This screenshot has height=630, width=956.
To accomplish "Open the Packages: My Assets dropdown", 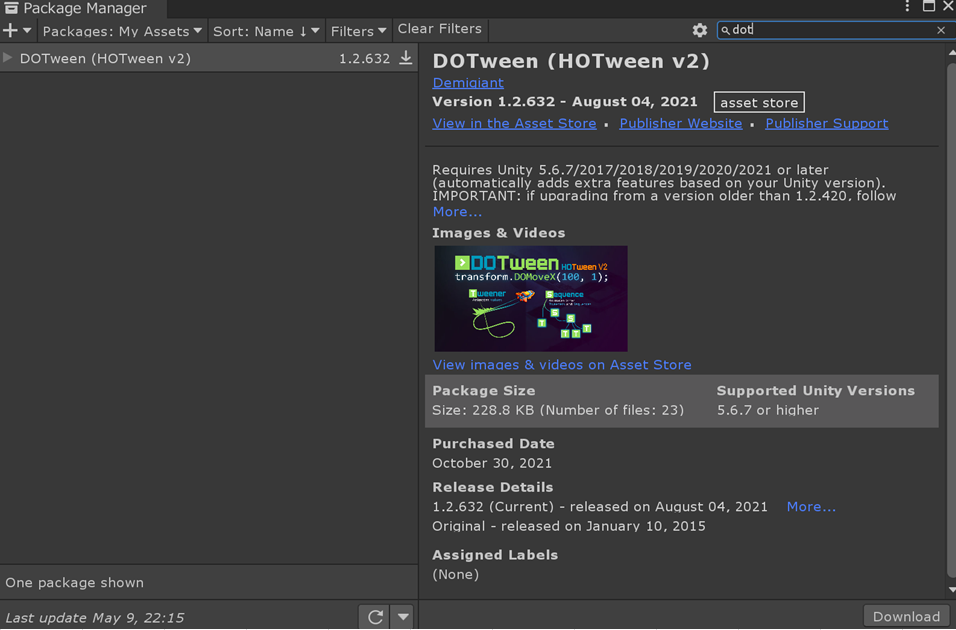I will coord(121,31).
